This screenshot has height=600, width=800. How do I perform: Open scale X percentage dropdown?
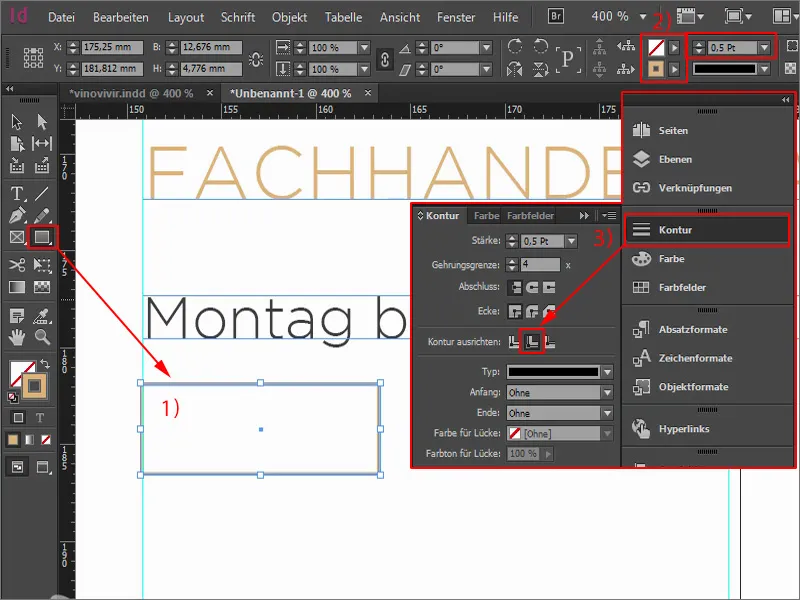(x=364, y=47)
